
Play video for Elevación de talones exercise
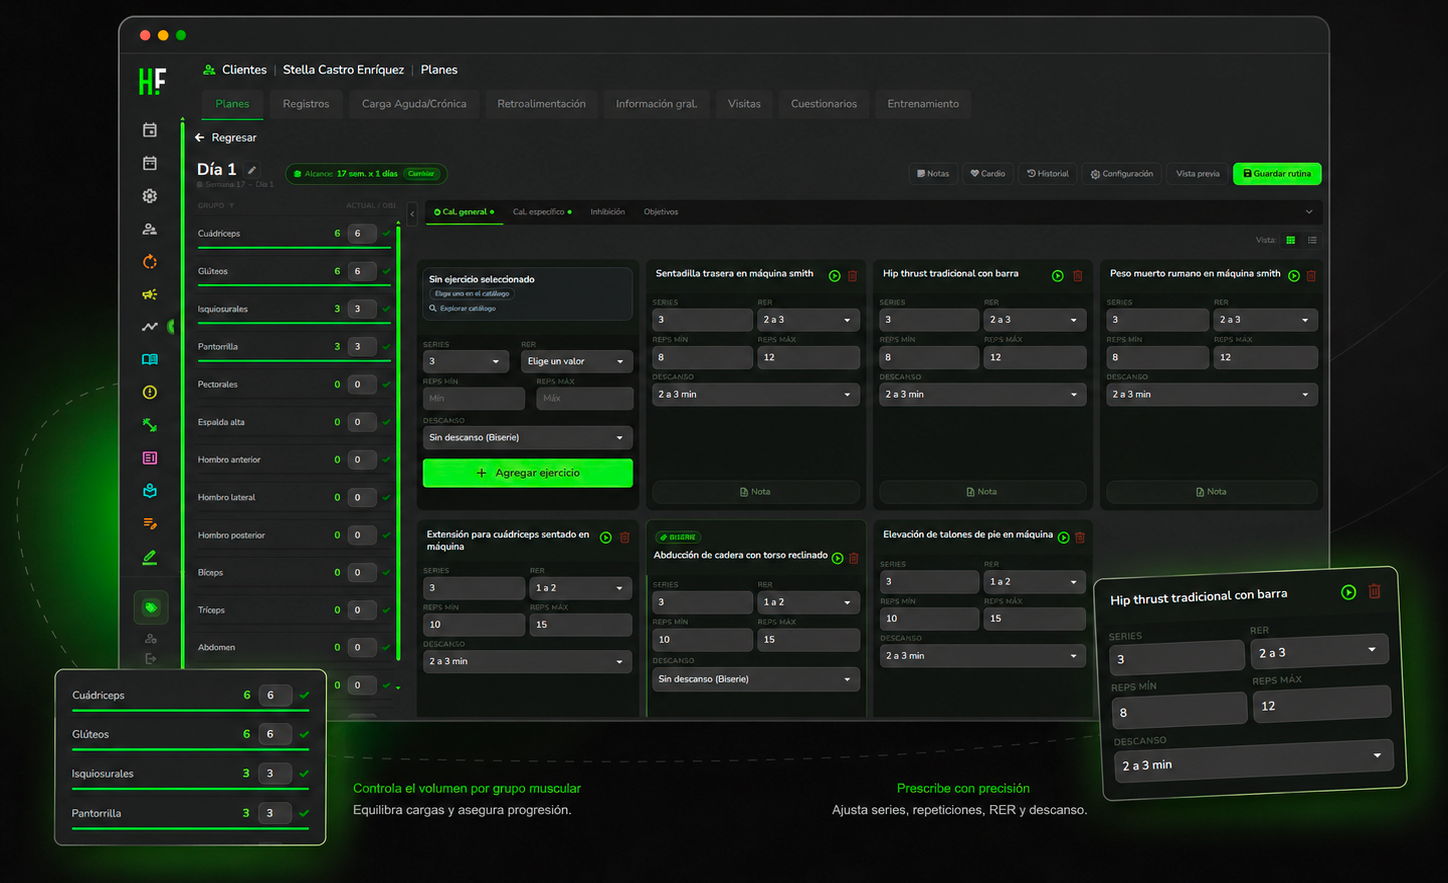[x=1064, y=538]
